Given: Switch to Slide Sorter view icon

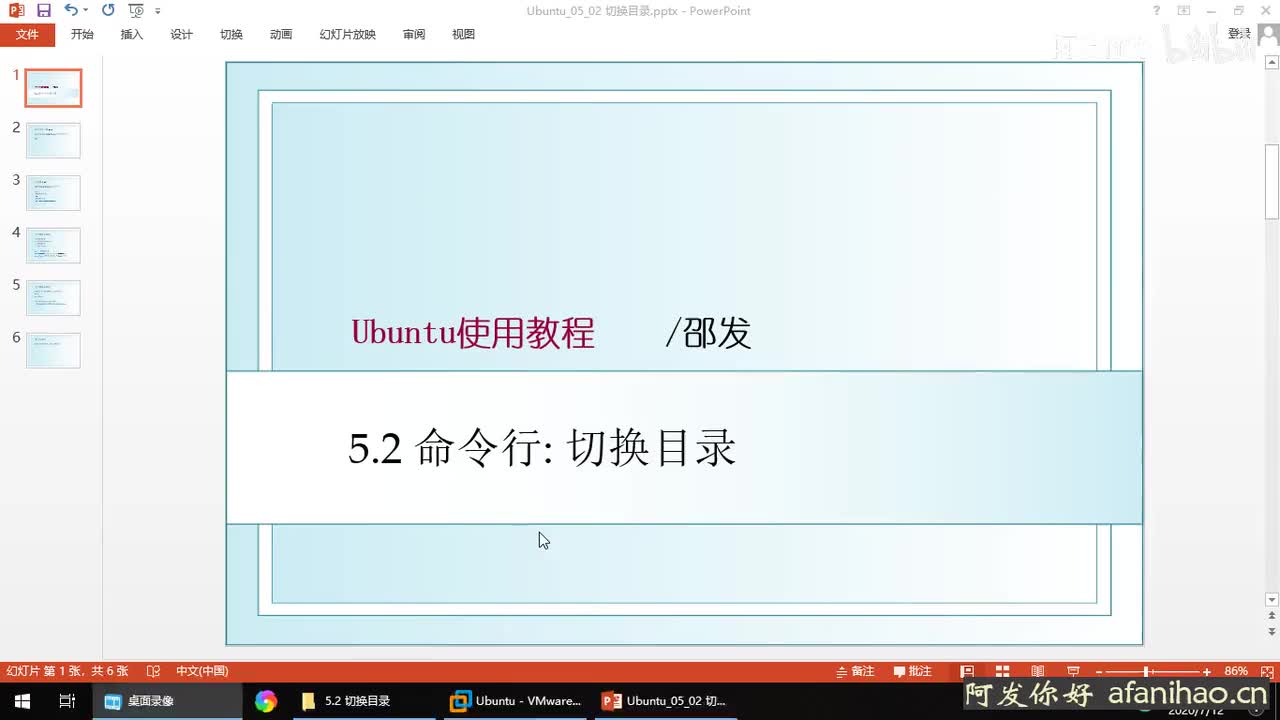Looking at the screenshot, I should [1002, 671].
